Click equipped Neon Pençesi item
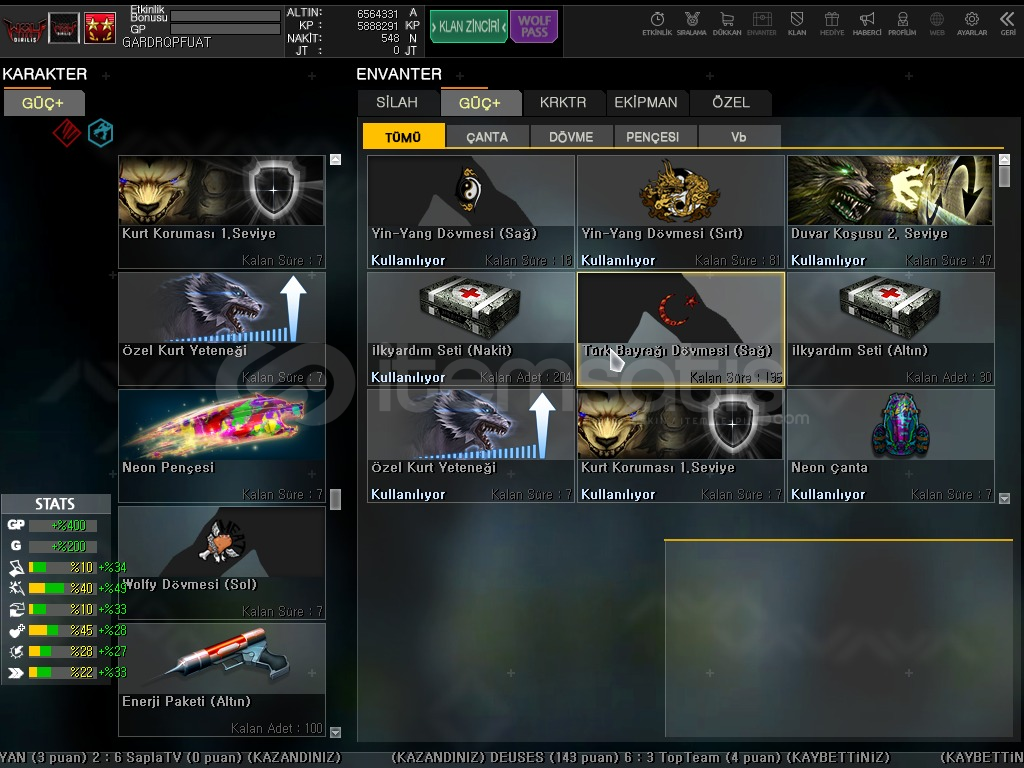This screenshot has width=1024, height=768. click(222, 446)
